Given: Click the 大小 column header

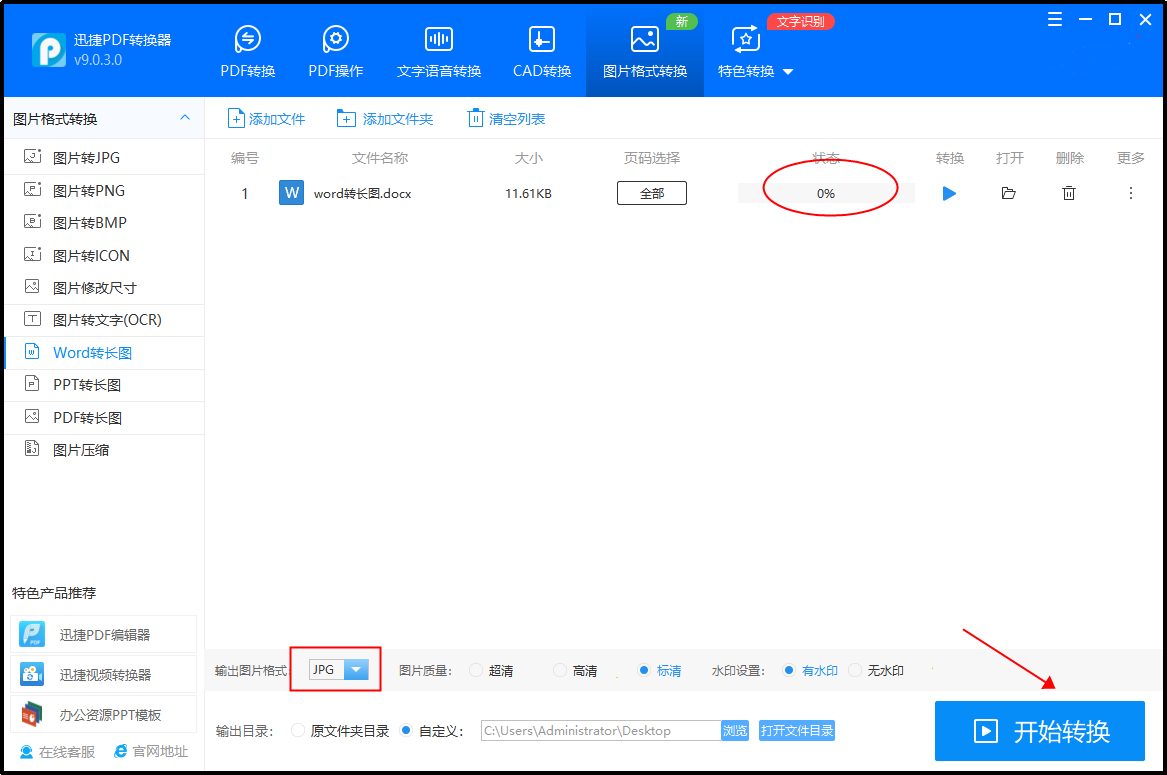Looking at the screenshot, I should point(528,158).
